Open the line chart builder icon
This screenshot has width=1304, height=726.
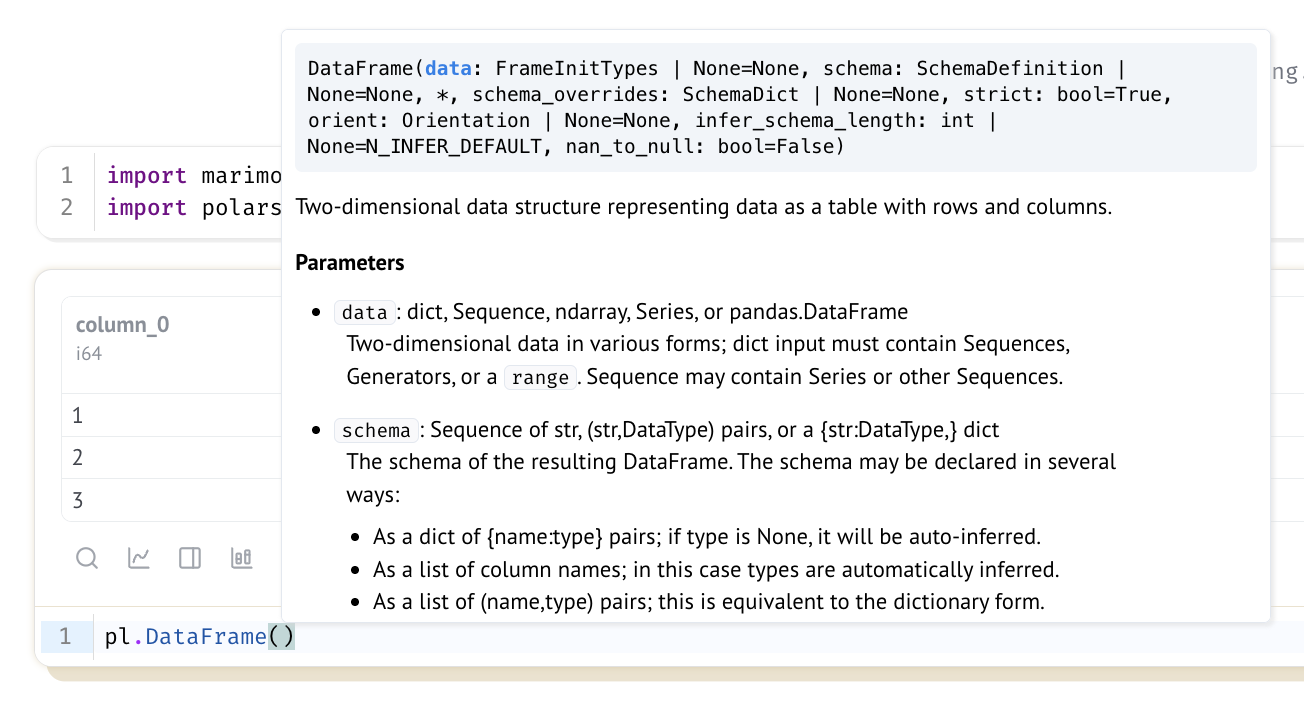[139, 558]
